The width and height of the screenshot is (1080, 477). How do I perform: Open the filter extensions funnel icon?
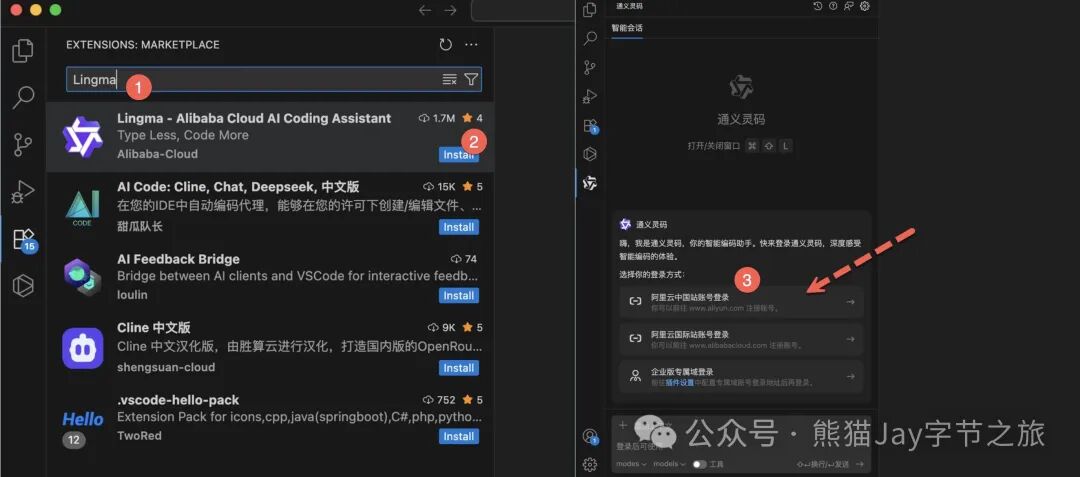pos(471,80)
